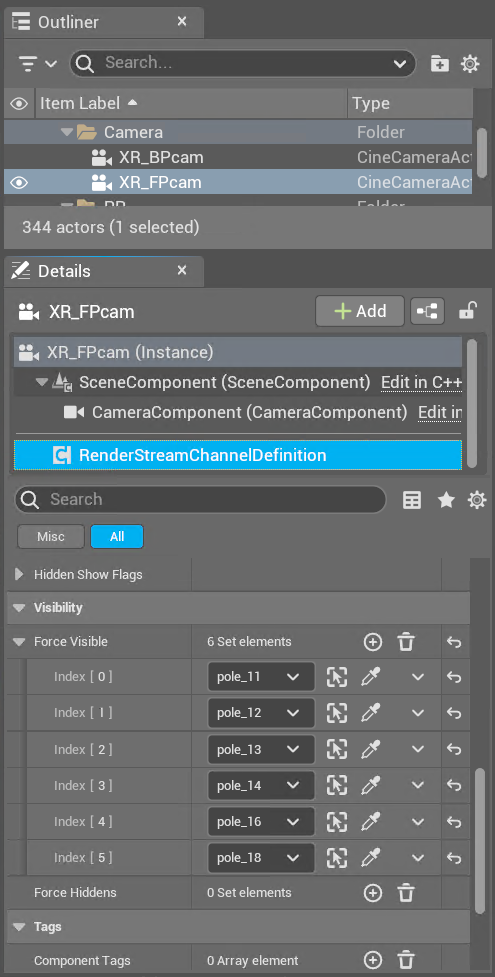Viewport: 495px width, 977px height.
Task: Open the pole_12 actor dropdown
Action: (x=261, y=713)
